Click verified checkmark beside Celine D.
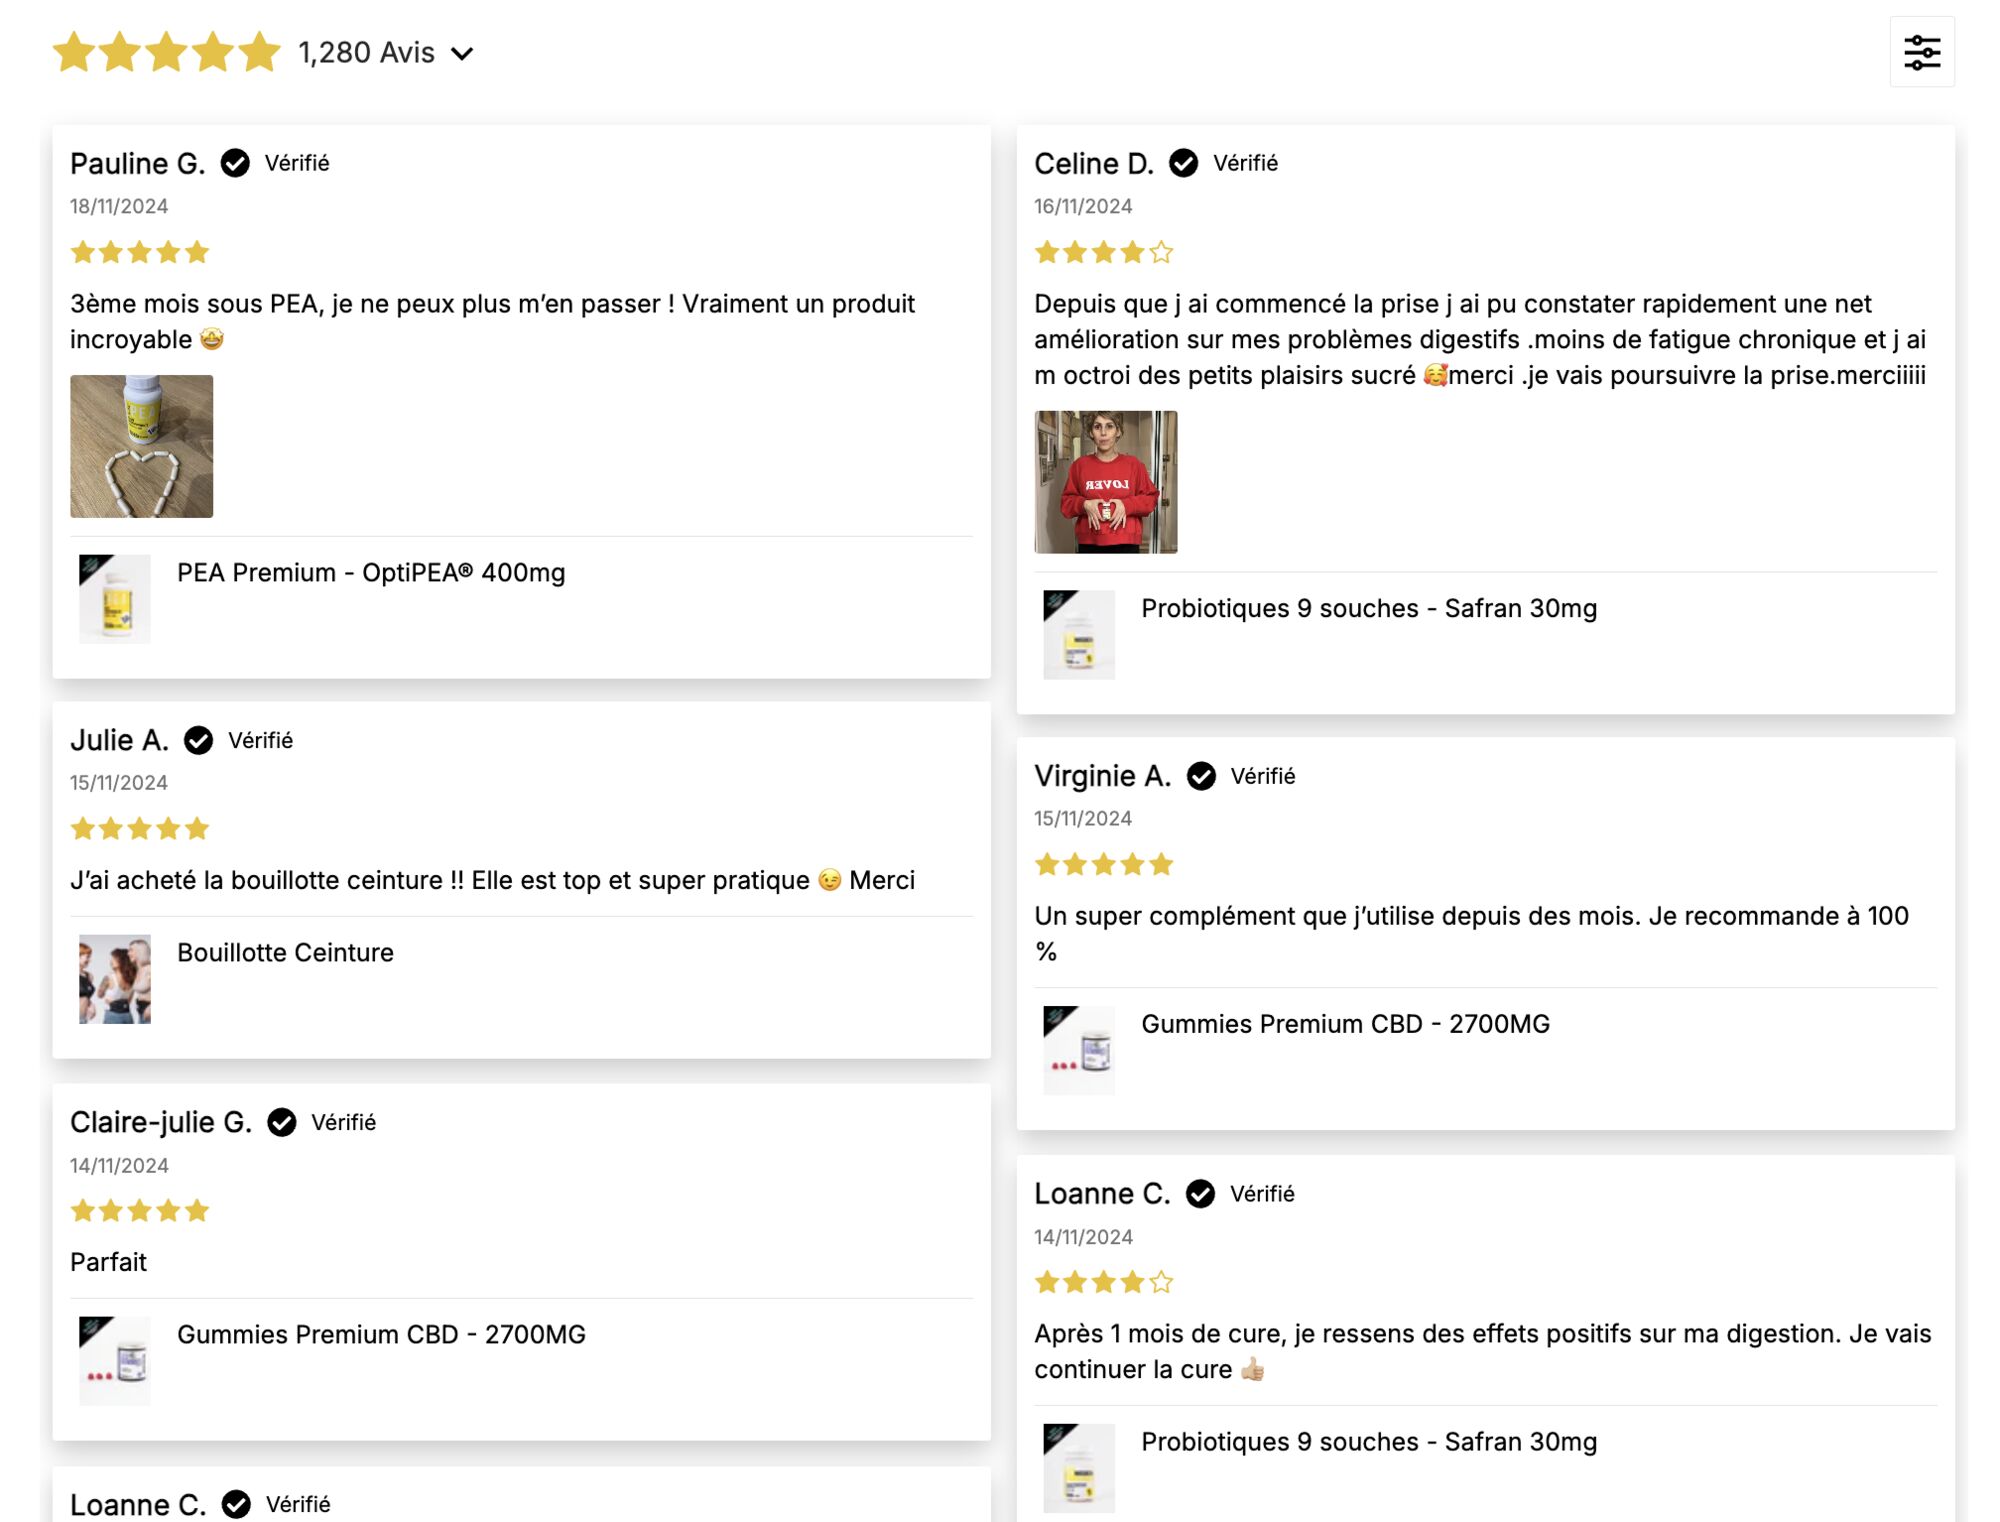The image size is (2000, 1522). [x=1183, y=163]
